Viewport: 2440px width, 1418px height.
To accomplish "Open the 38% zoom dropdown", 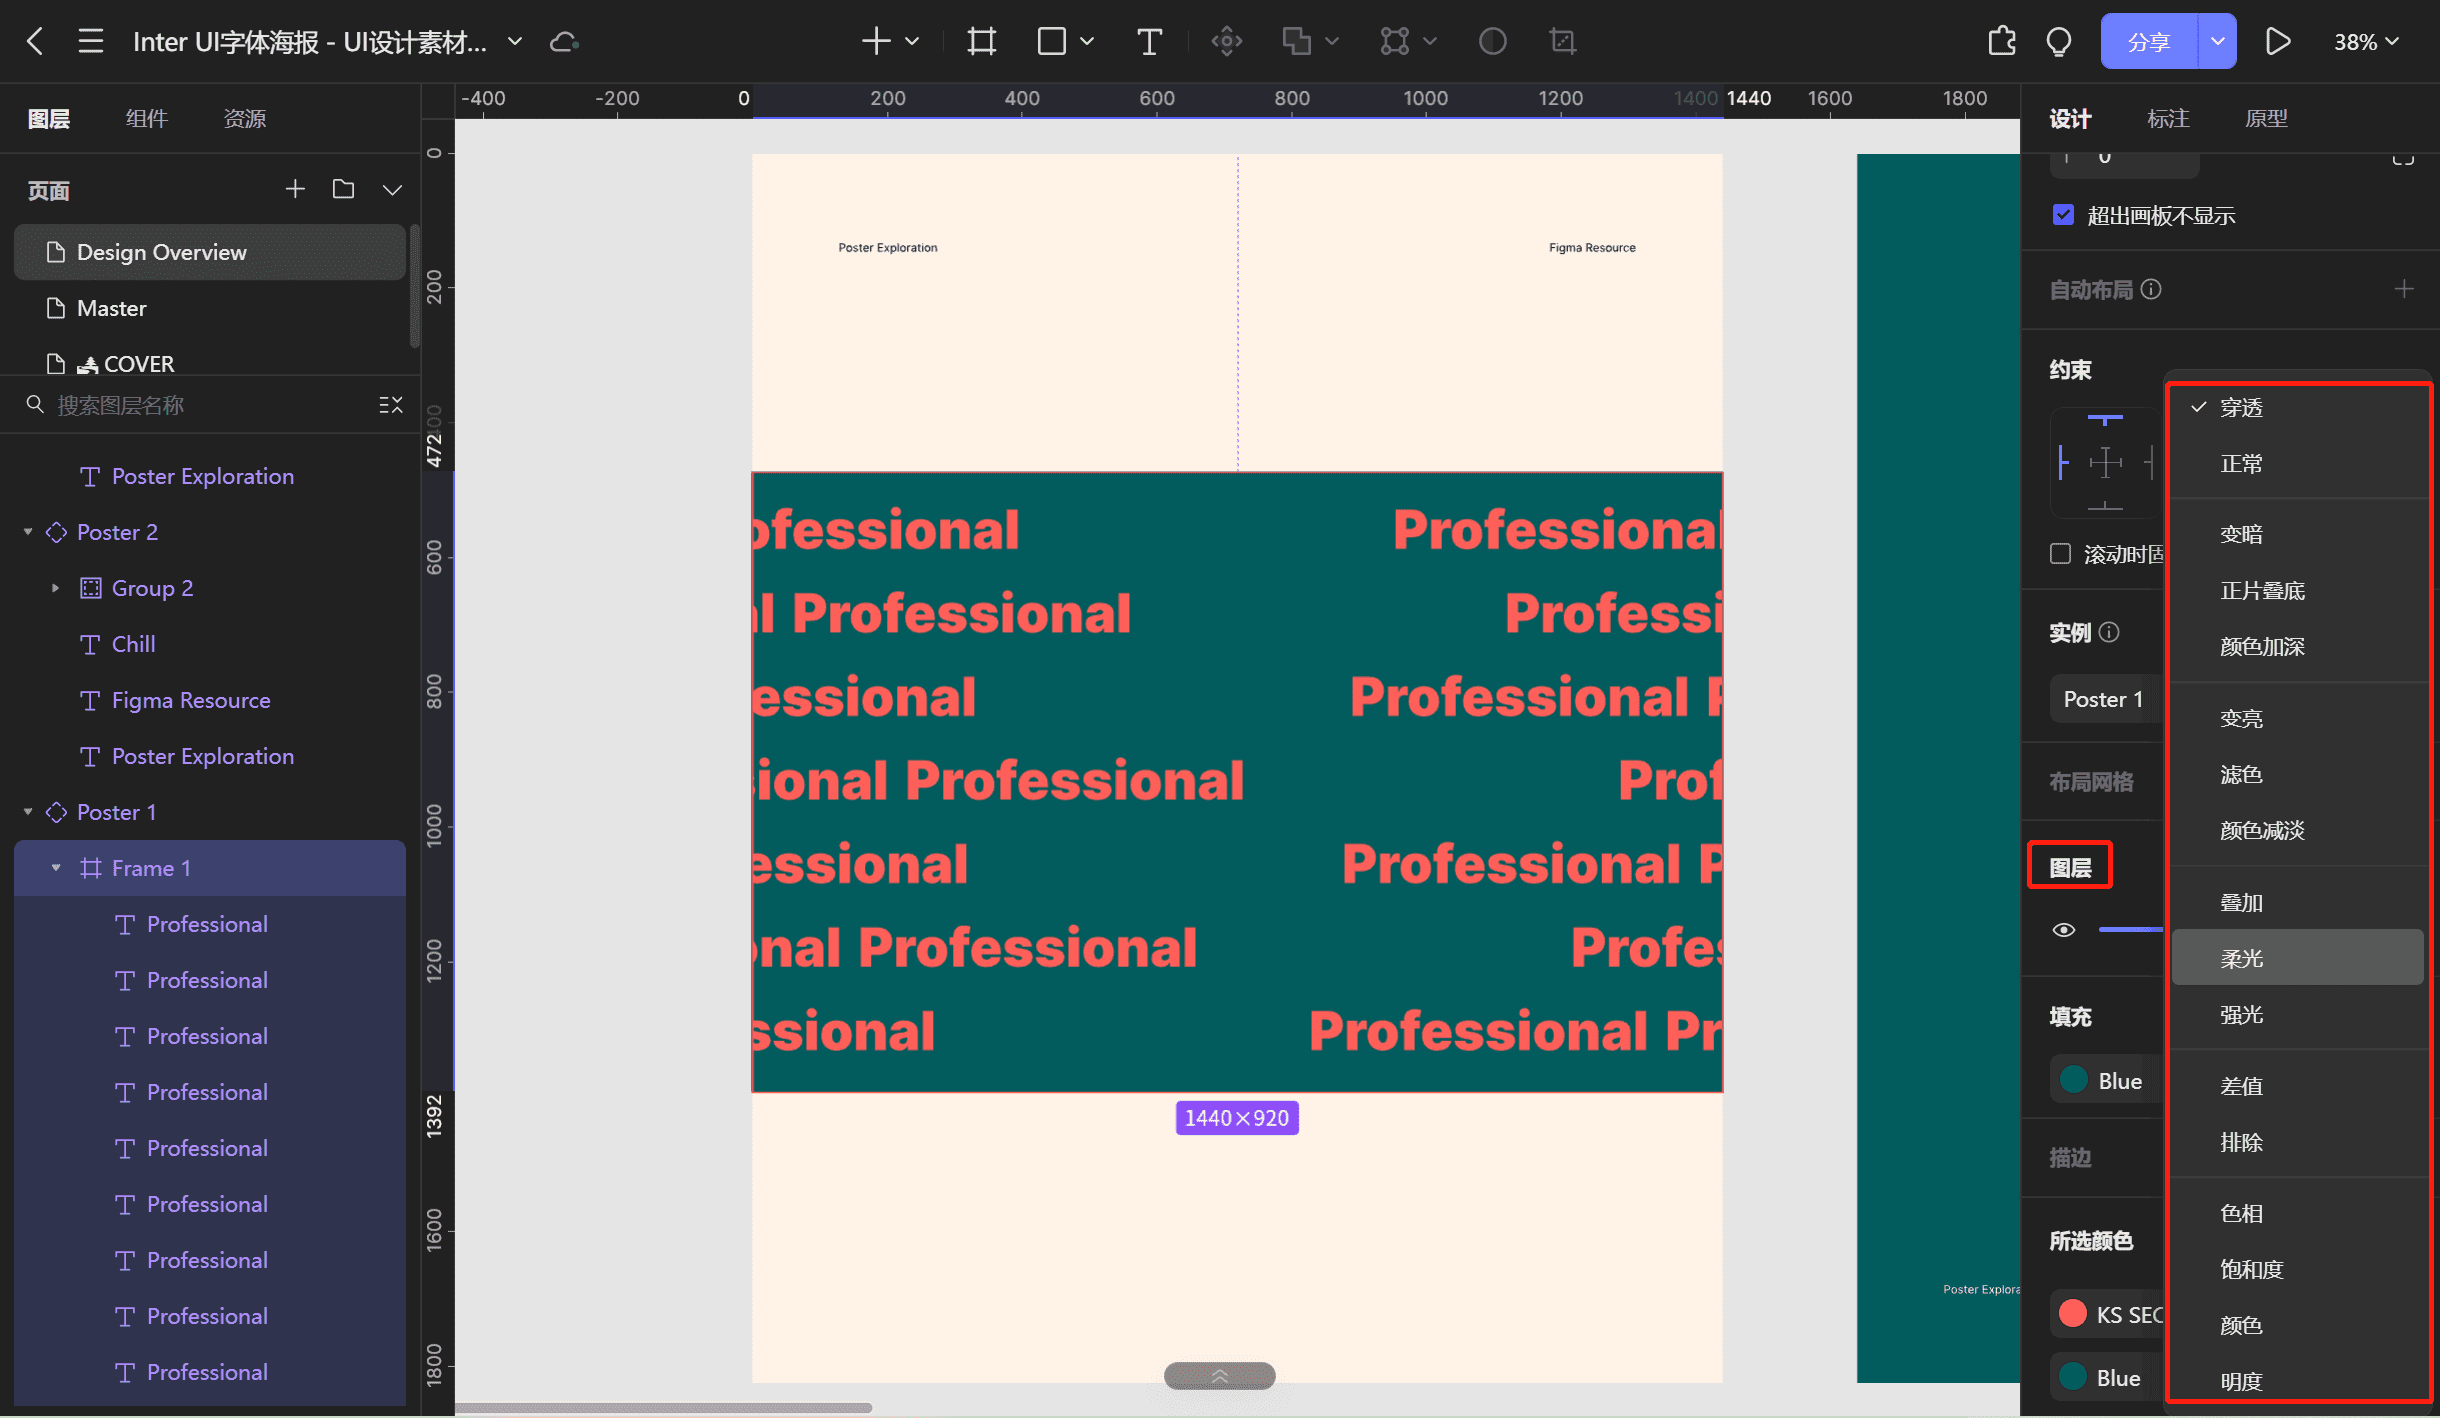I will pos(2366,42).
